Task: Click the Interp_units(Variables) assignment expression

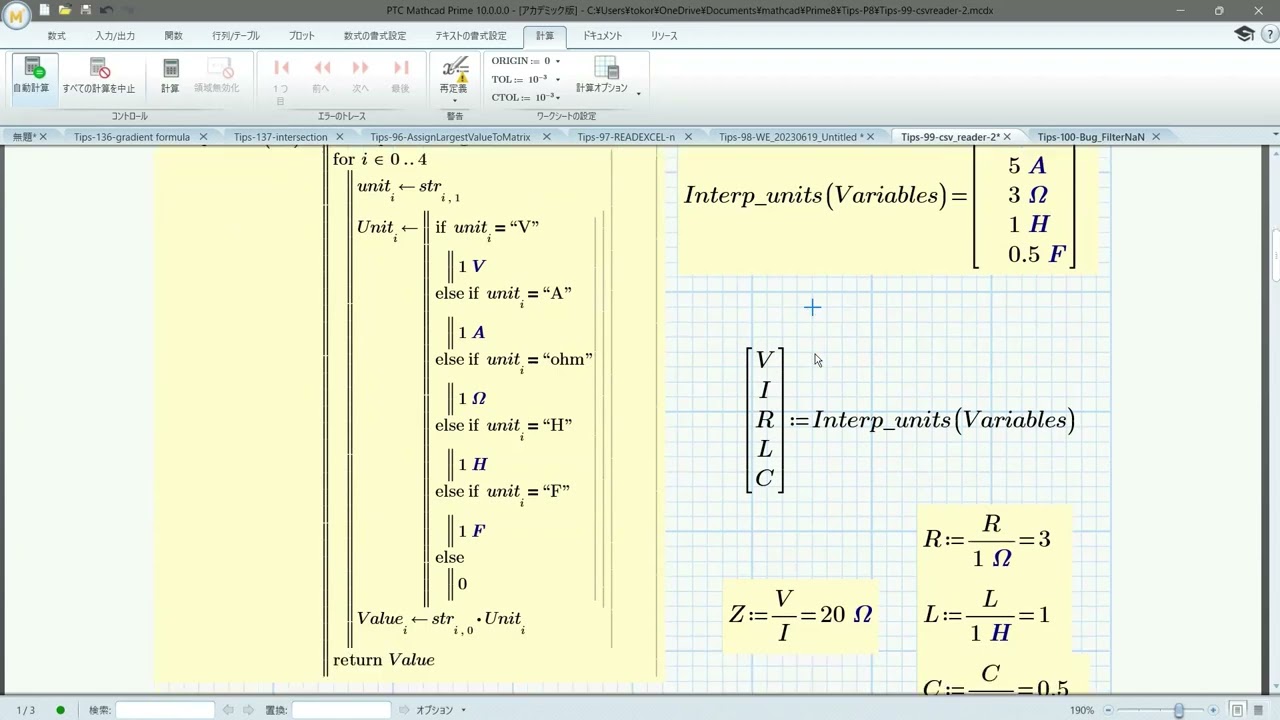Action: coord(911,420)
